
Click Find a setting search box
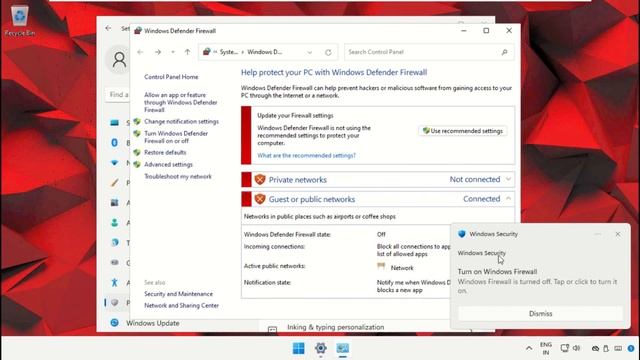pos(118,94)
